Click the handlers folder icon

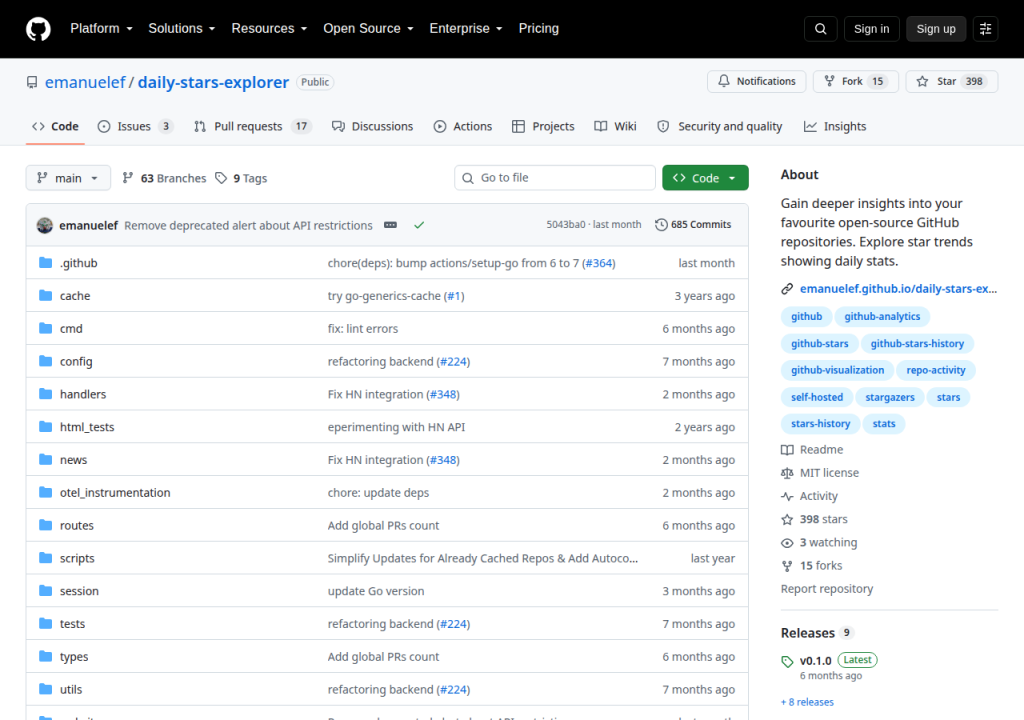(45, 394)
